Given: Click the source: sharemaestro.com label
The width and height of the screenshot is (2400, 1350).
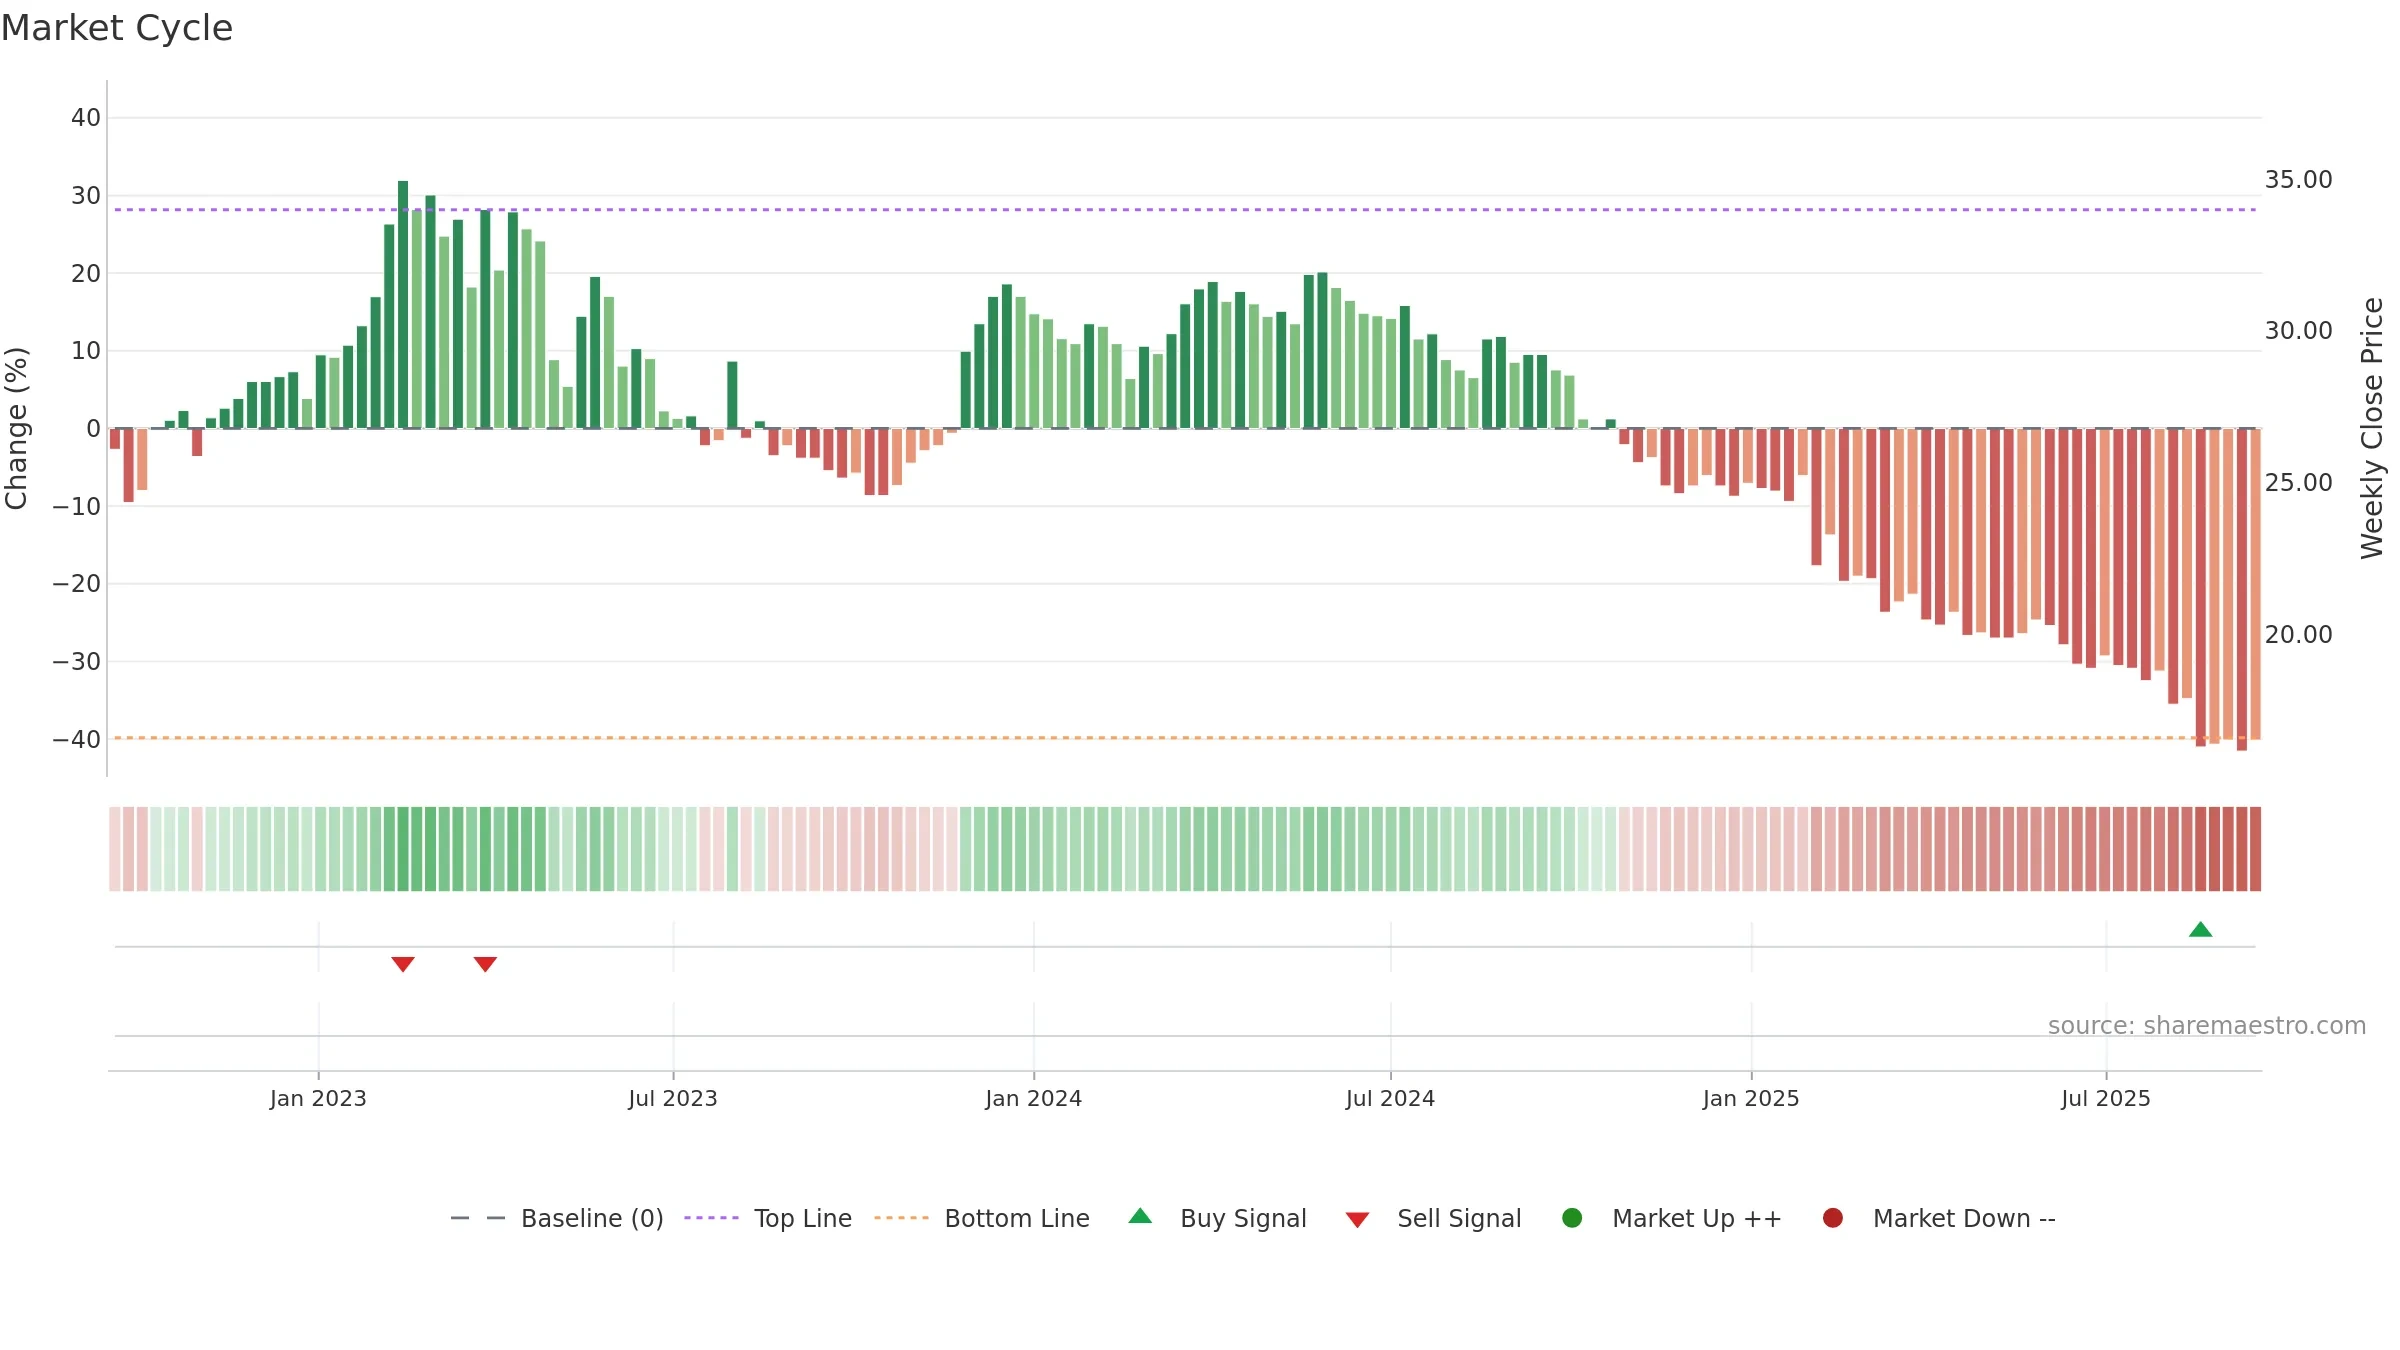Looking at the screenshot, I should click(x=2207, y=1025).
